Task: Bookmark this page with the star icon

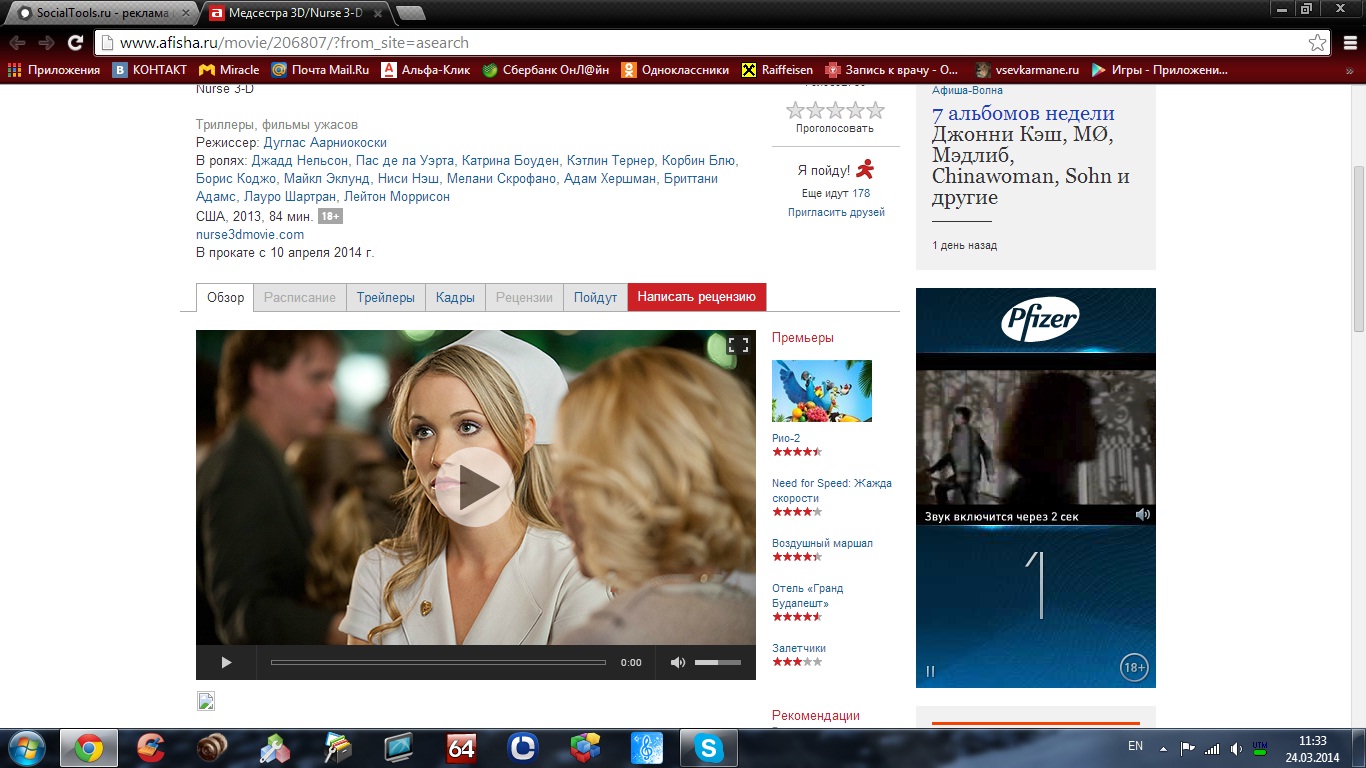Action: (1318, 43)
